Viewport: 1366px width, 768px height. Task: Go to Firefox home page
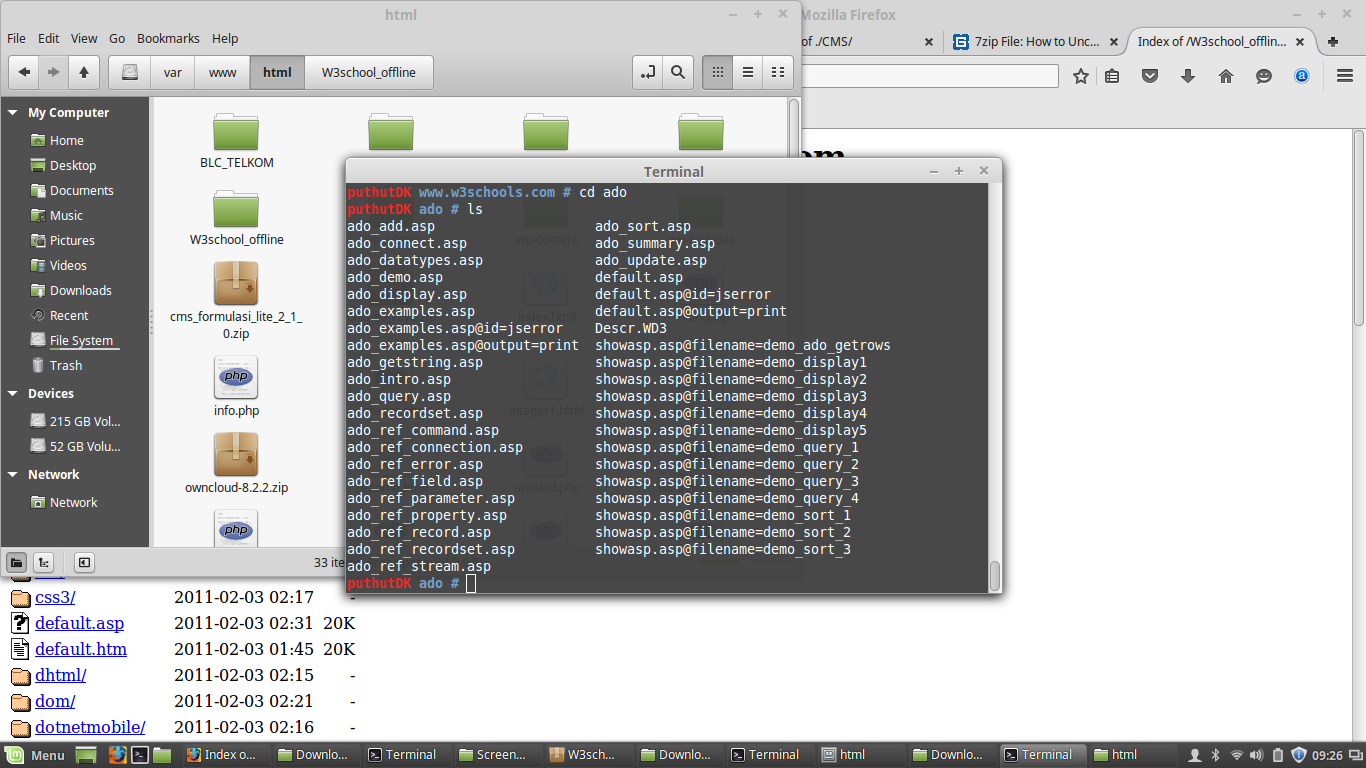click(1226, 76)
